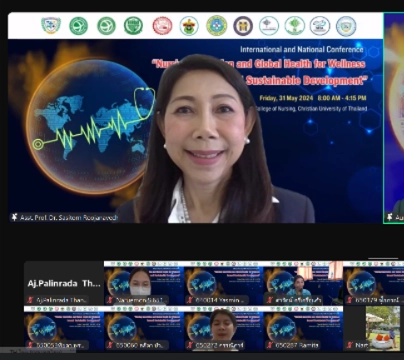Click the muted mic icon on the partially visible right speaker tile
Image resolution: width=404 pixels, height=360 pixels.
tap(389, 217)
